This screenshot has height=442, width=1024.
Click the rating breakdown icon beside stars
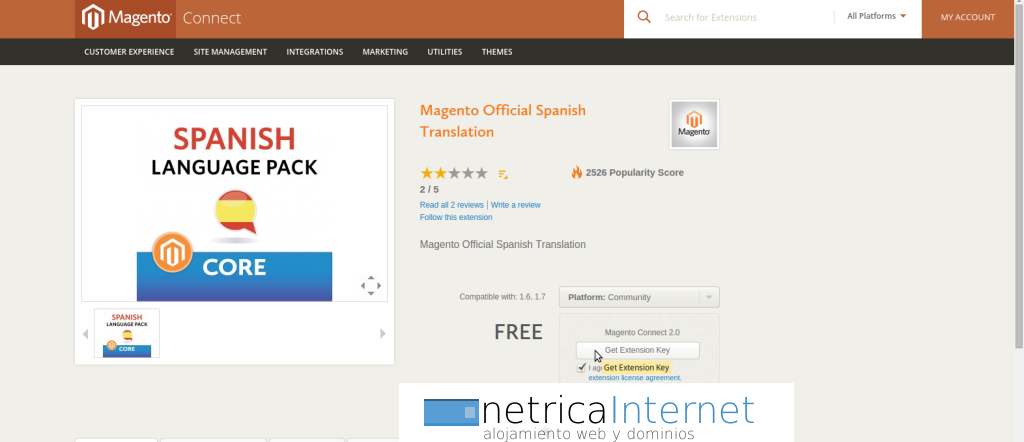coord(503,174)
